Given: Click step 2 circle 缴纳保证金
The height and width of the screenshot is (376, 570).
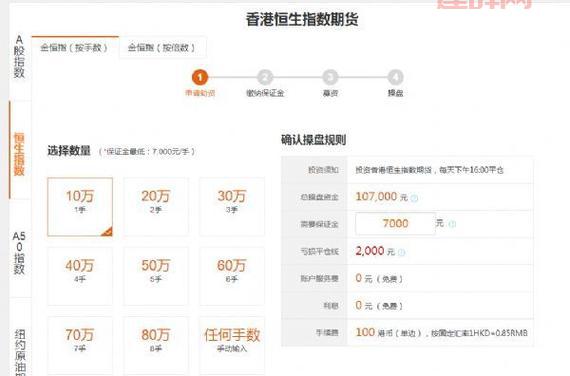Looking at the screenshot, I should pyautogui.click(x=265, y=77).
